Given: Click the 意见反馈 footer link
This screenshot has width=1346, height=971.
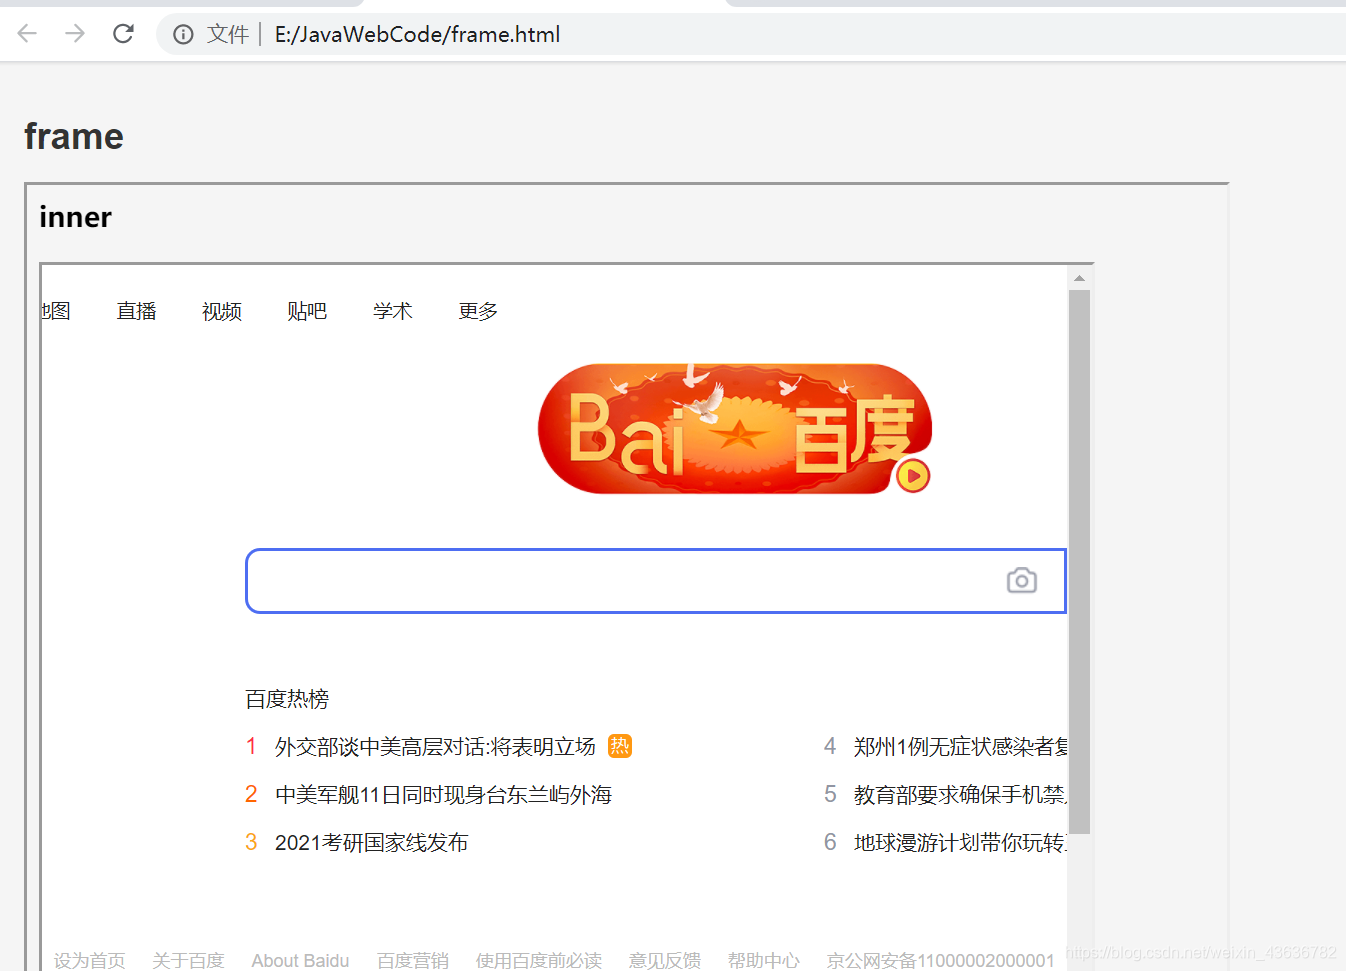Looking at the screenshot, I should click(x=665, y=960).
